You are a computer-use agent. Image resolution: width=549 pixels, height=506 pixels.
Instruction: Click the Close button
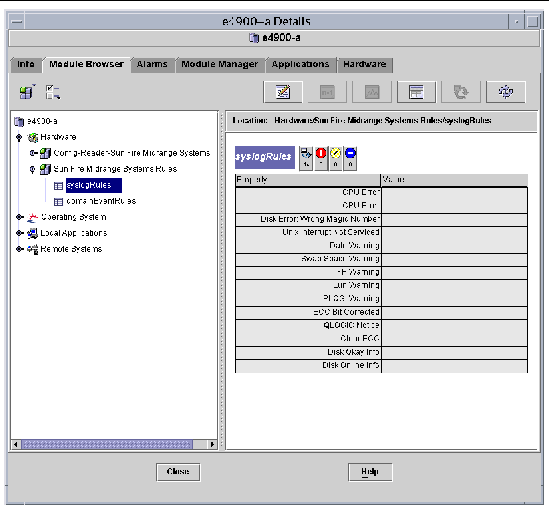pos(178,472)
